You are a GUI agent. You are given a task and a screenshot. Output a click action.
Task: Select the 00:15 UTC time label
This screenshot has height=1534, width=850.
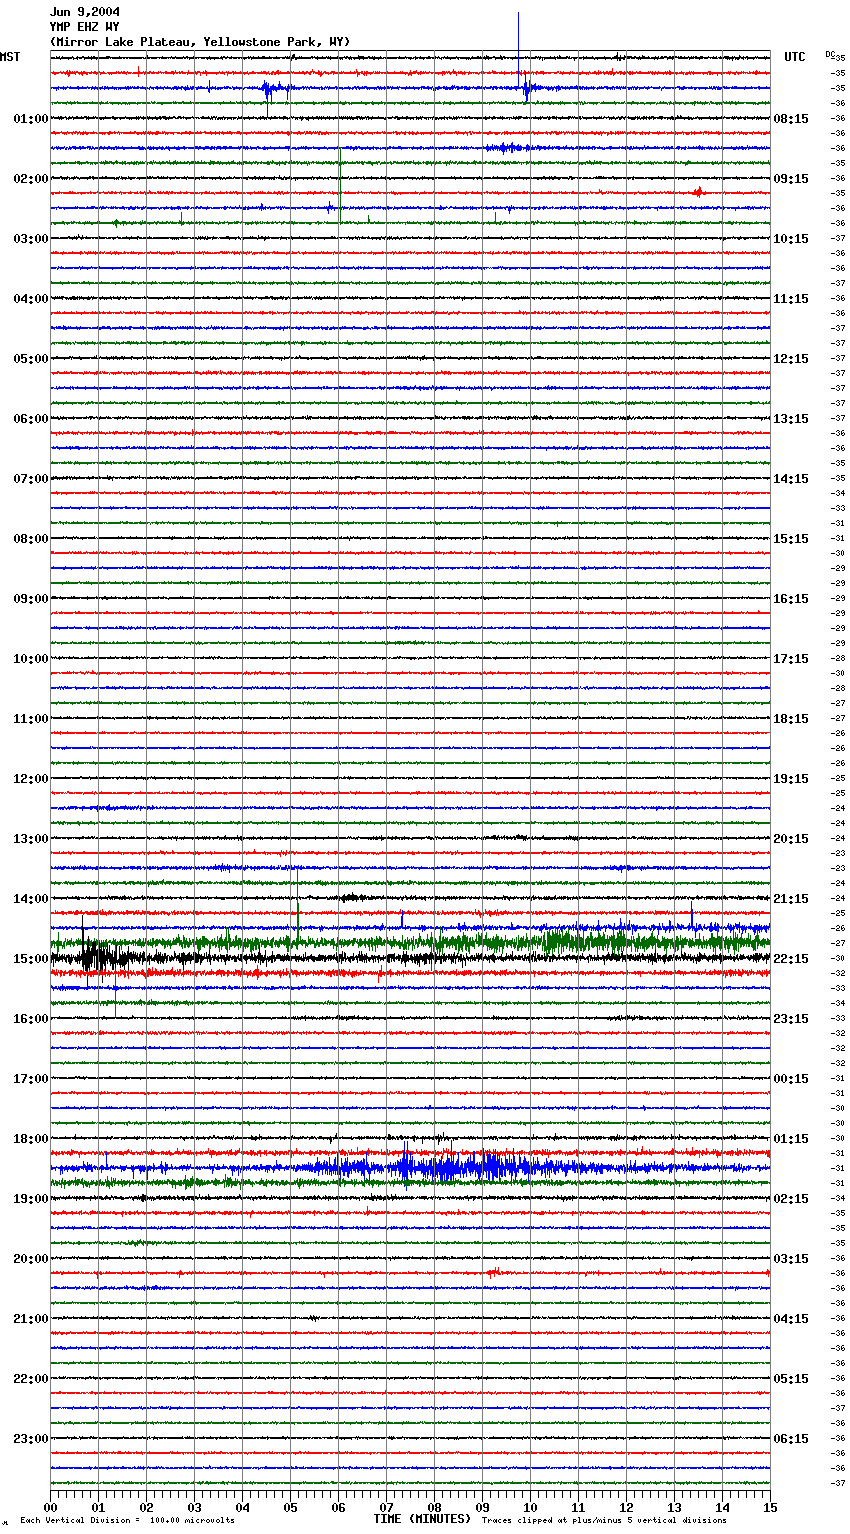click(x=791, y=1079)
